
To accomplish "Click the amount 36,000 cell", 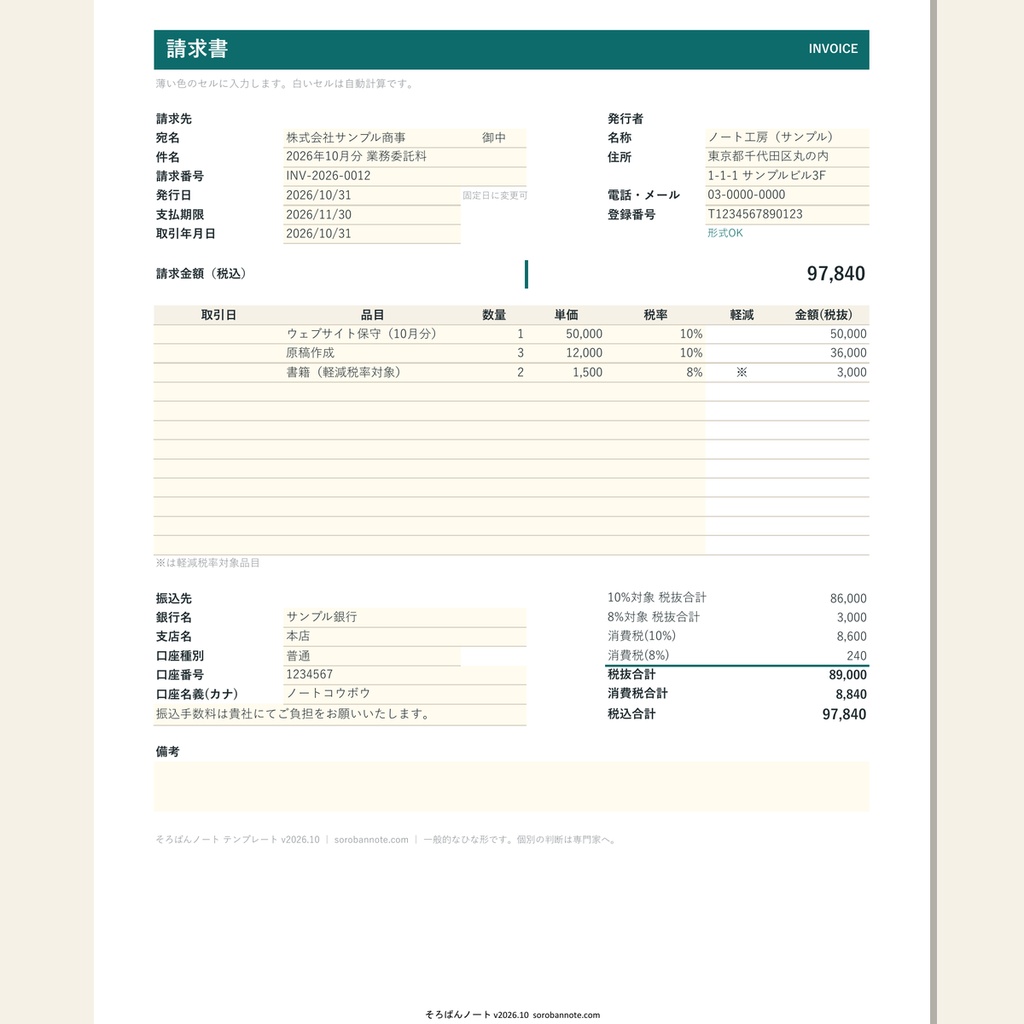I will [x=824, y=353].
